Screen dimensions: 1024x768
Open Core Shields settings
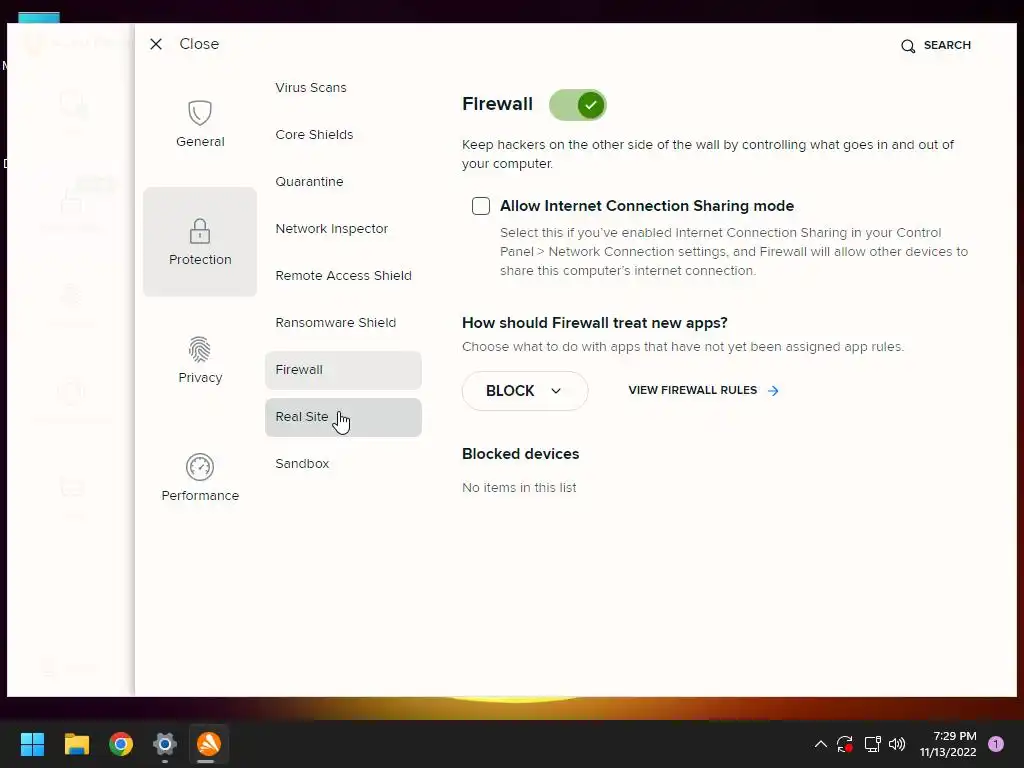314,135
